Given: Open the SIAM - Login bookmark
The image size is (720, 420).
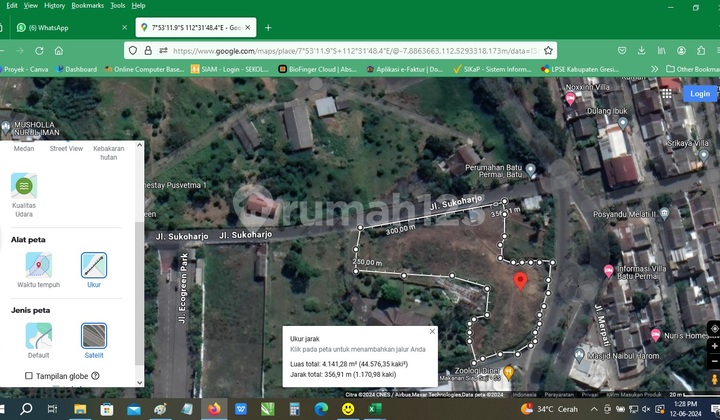Looking at the screenshot, I should (234, 69).
